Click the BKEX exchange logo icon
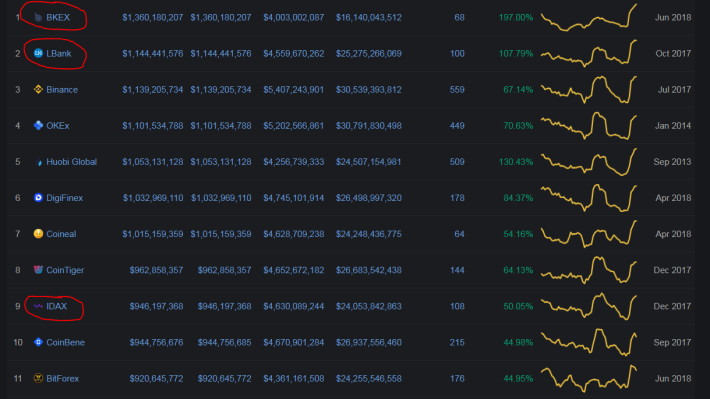The height and width of the screenshot is (399, 710). pos(38,17)
